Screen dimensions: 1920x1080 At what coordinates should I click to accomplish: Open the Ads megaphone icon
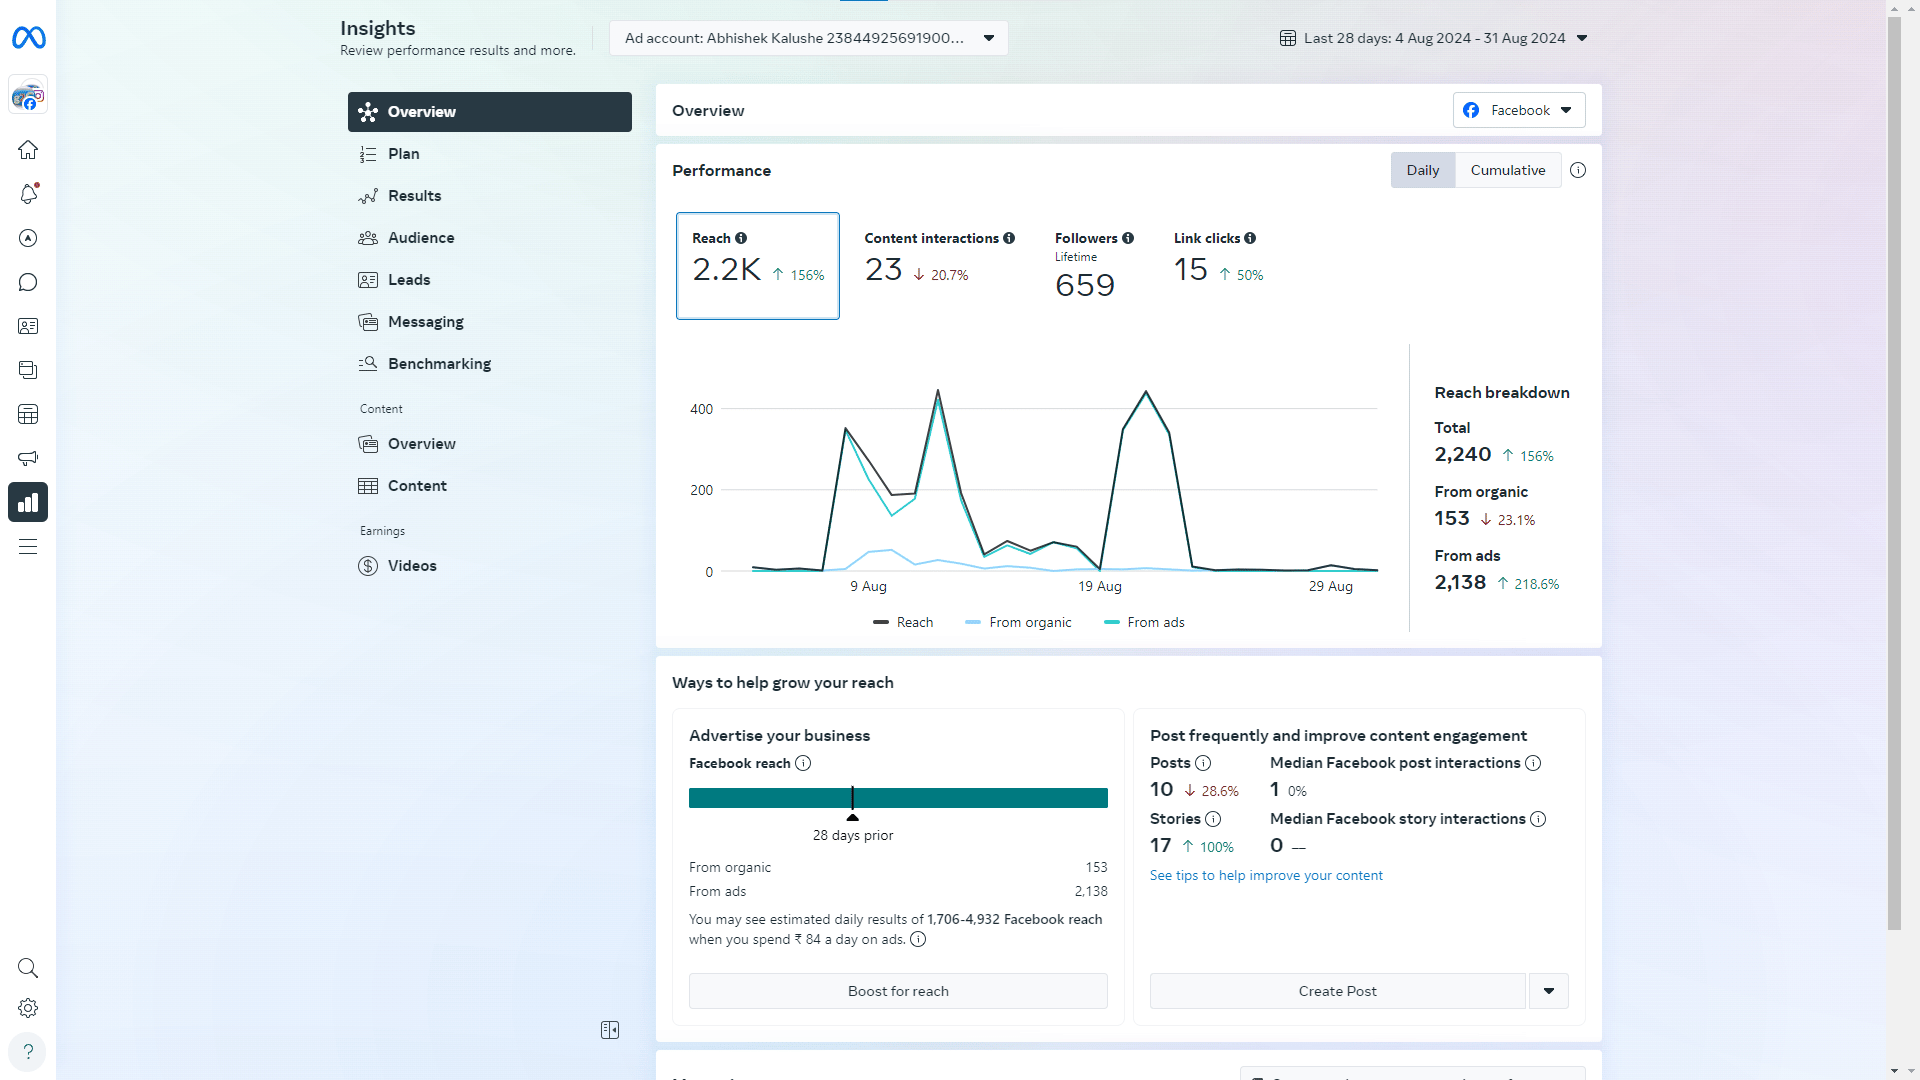(x=28, y=458)
